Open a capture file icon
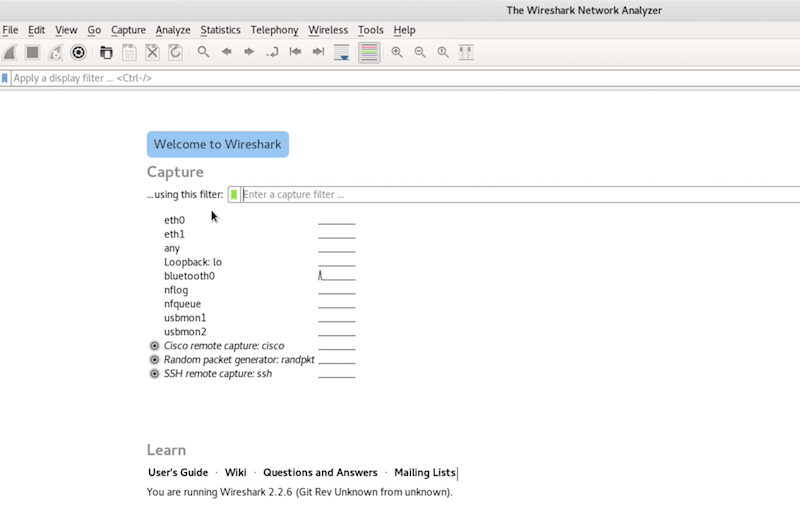 [106, 52]
